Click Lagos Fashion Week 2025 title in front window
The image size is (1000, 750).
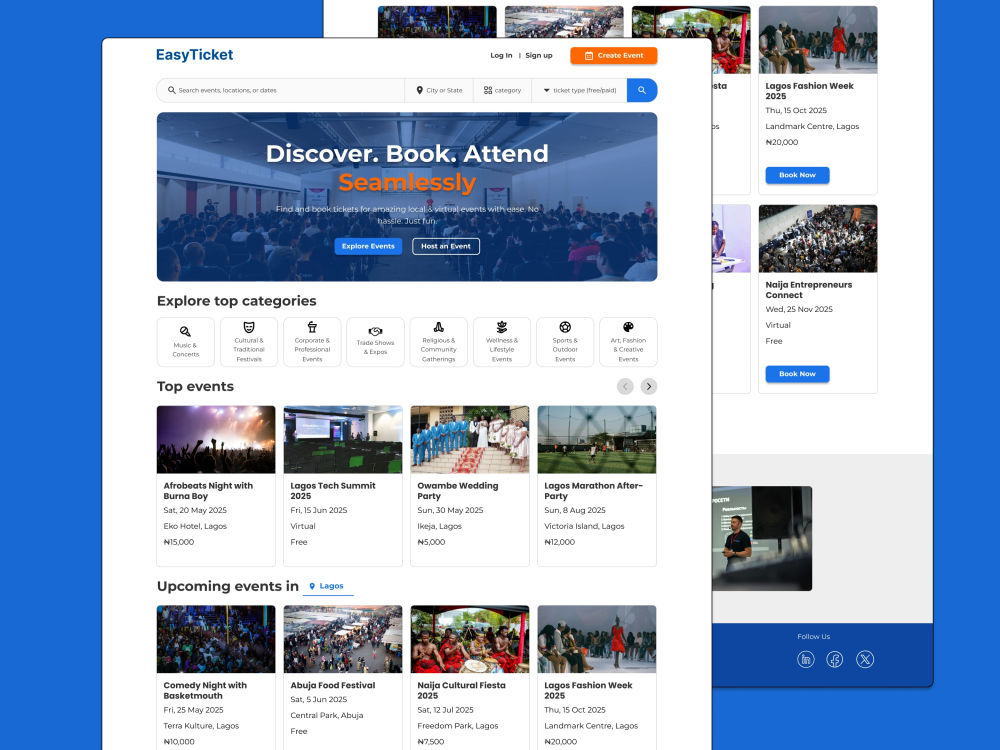point(588,690)
